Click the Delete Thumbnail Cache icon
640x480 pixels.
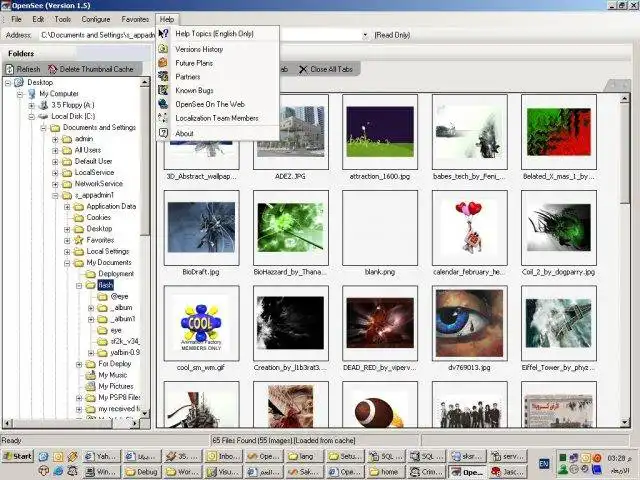pos(53,69)
